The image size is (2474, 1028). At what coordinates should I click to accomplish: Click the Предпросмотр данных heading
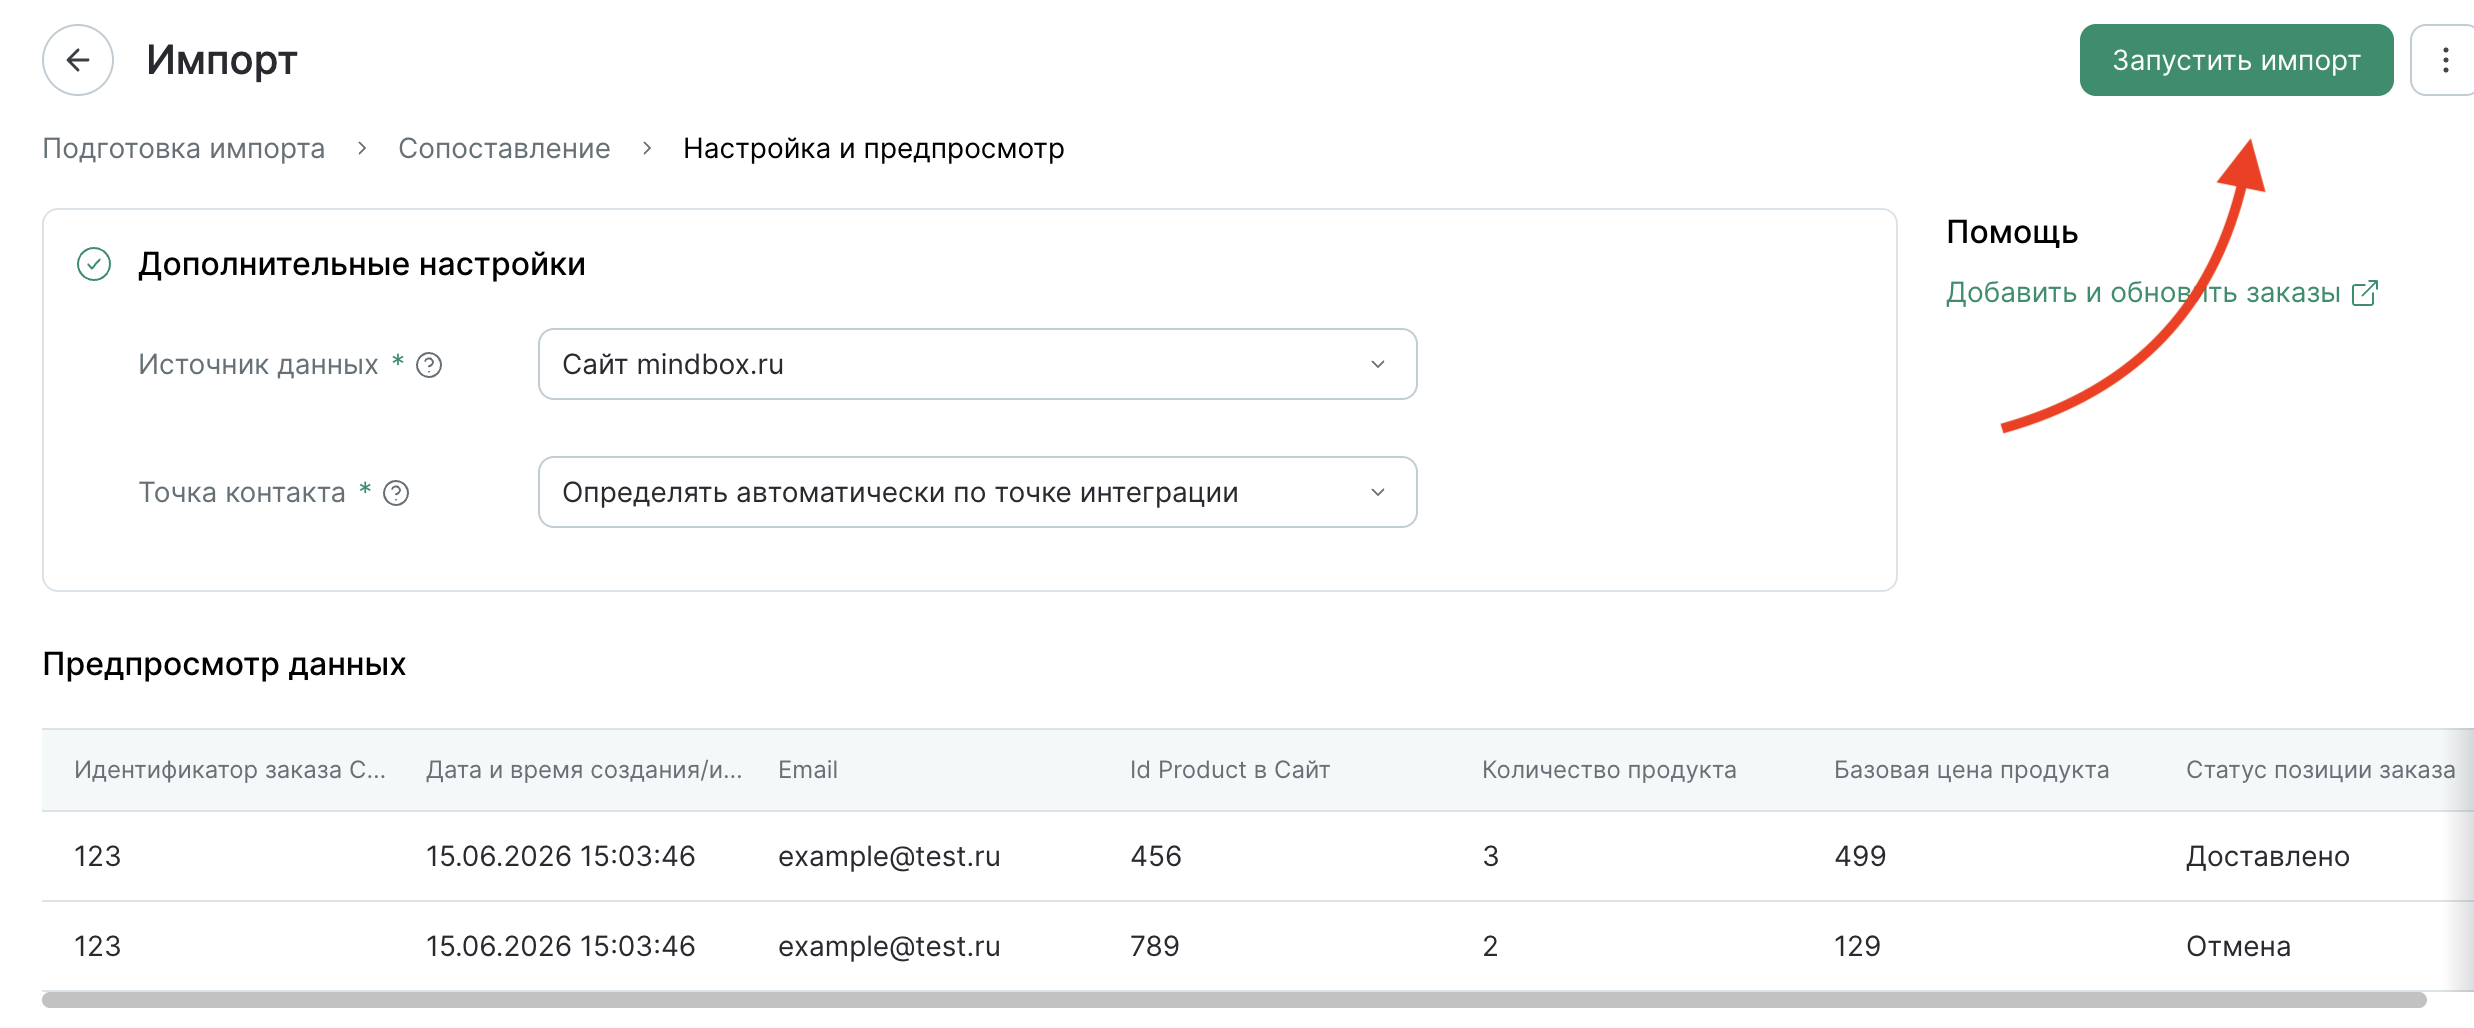(x=224, y=664)
